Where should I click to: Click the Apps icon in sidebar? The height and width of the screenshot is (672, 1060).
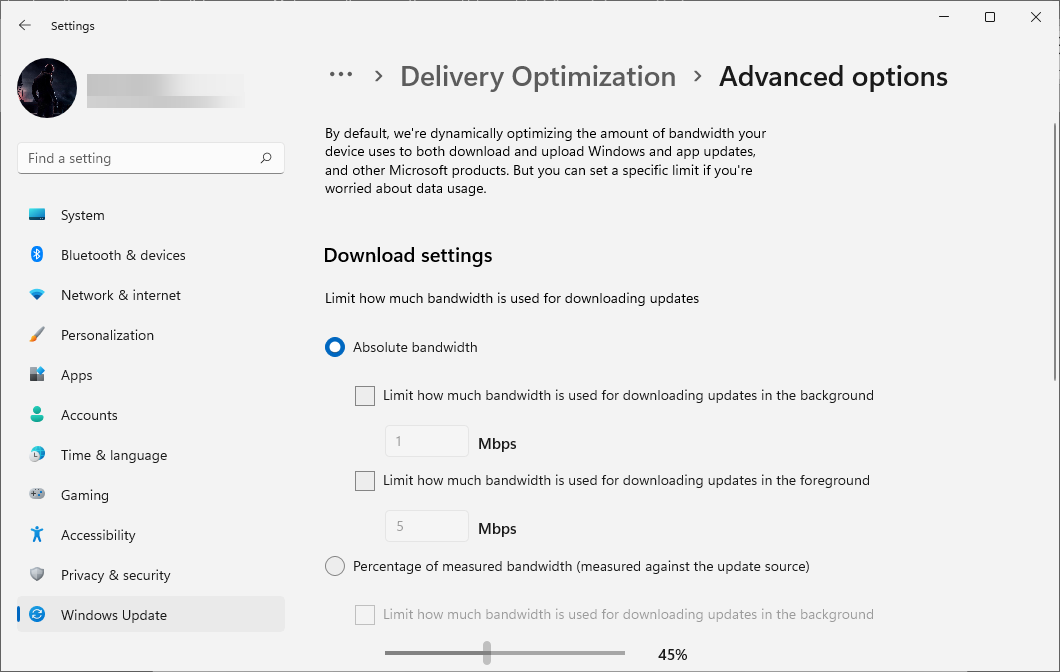click(37, 374)
